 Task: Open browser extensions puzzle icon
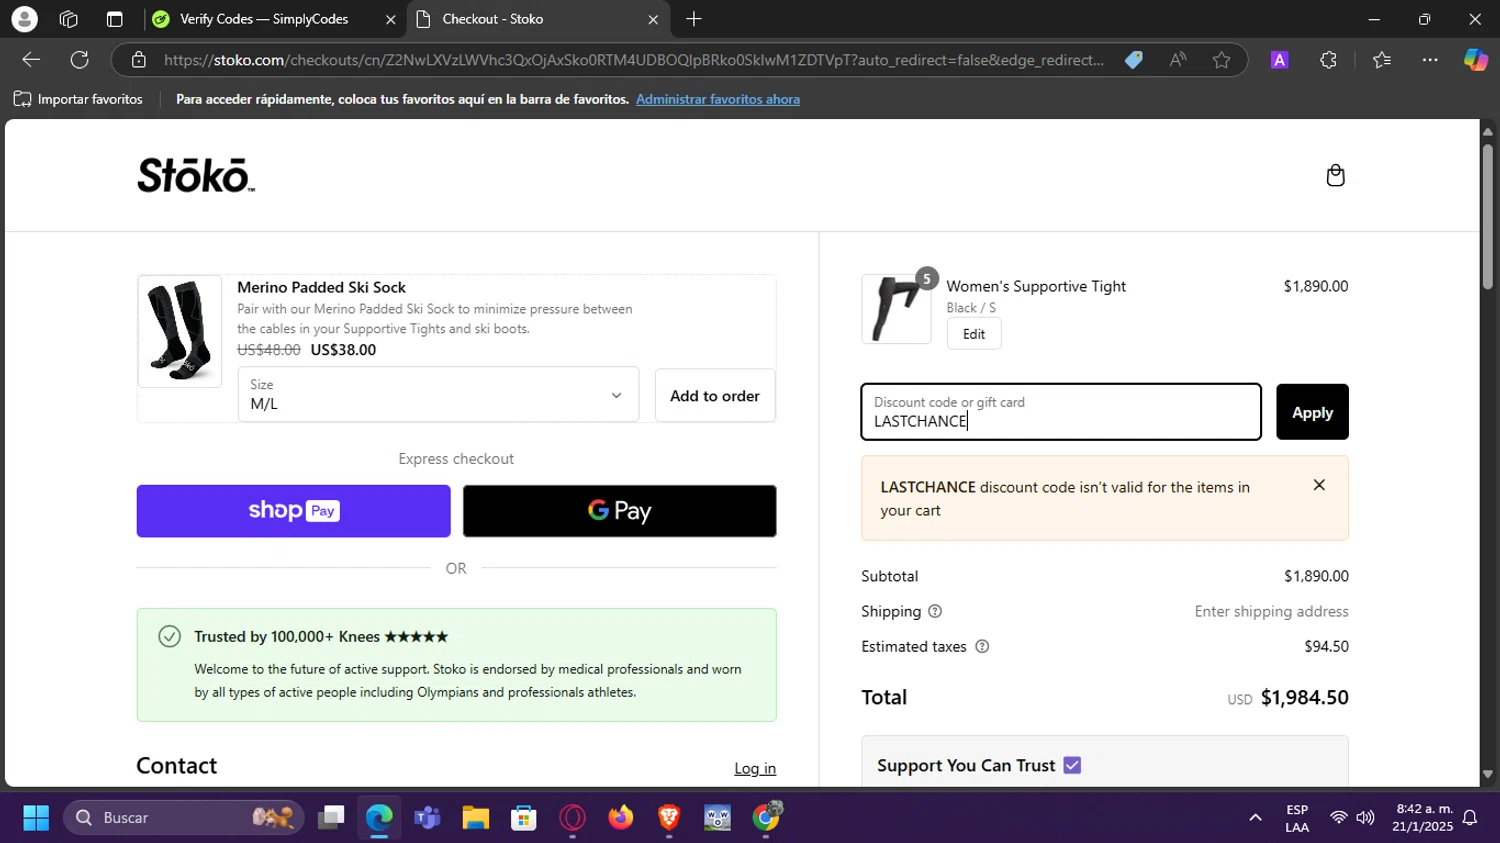[x=1328, y=60]
